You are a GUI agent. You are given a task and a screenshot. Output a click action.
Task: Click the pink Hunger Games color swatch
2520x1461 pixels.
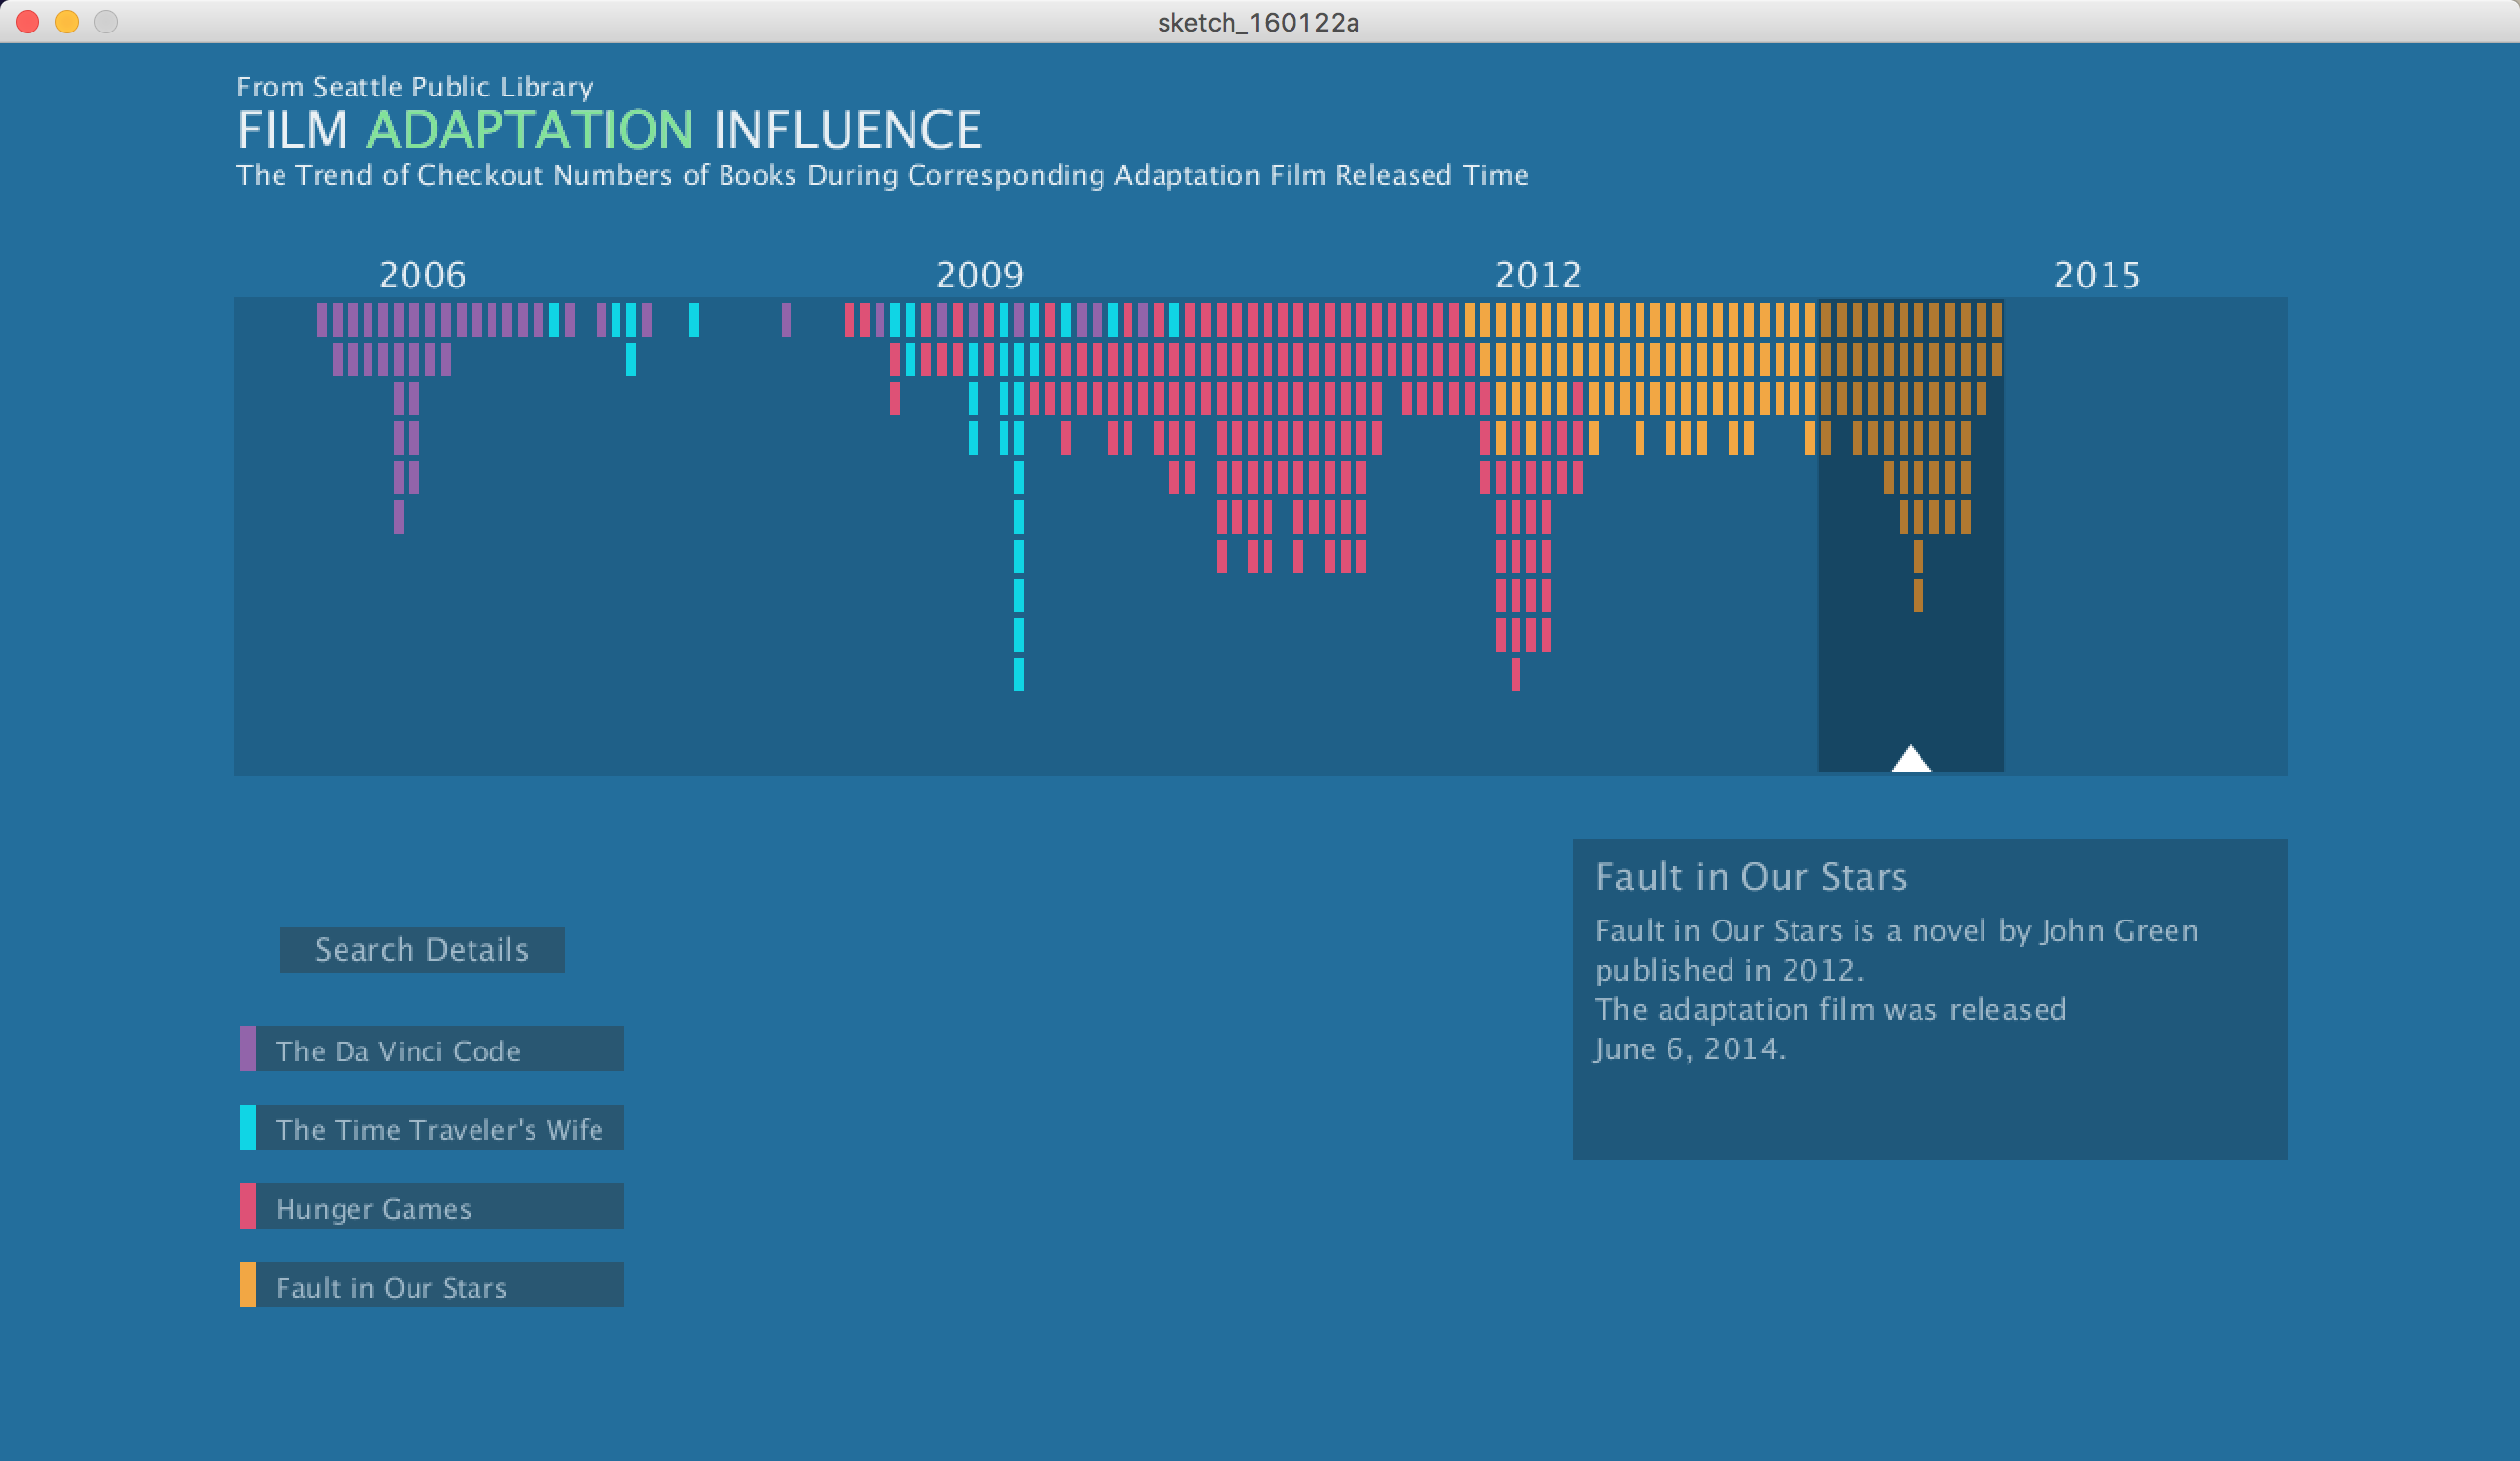coord(247,1207)
